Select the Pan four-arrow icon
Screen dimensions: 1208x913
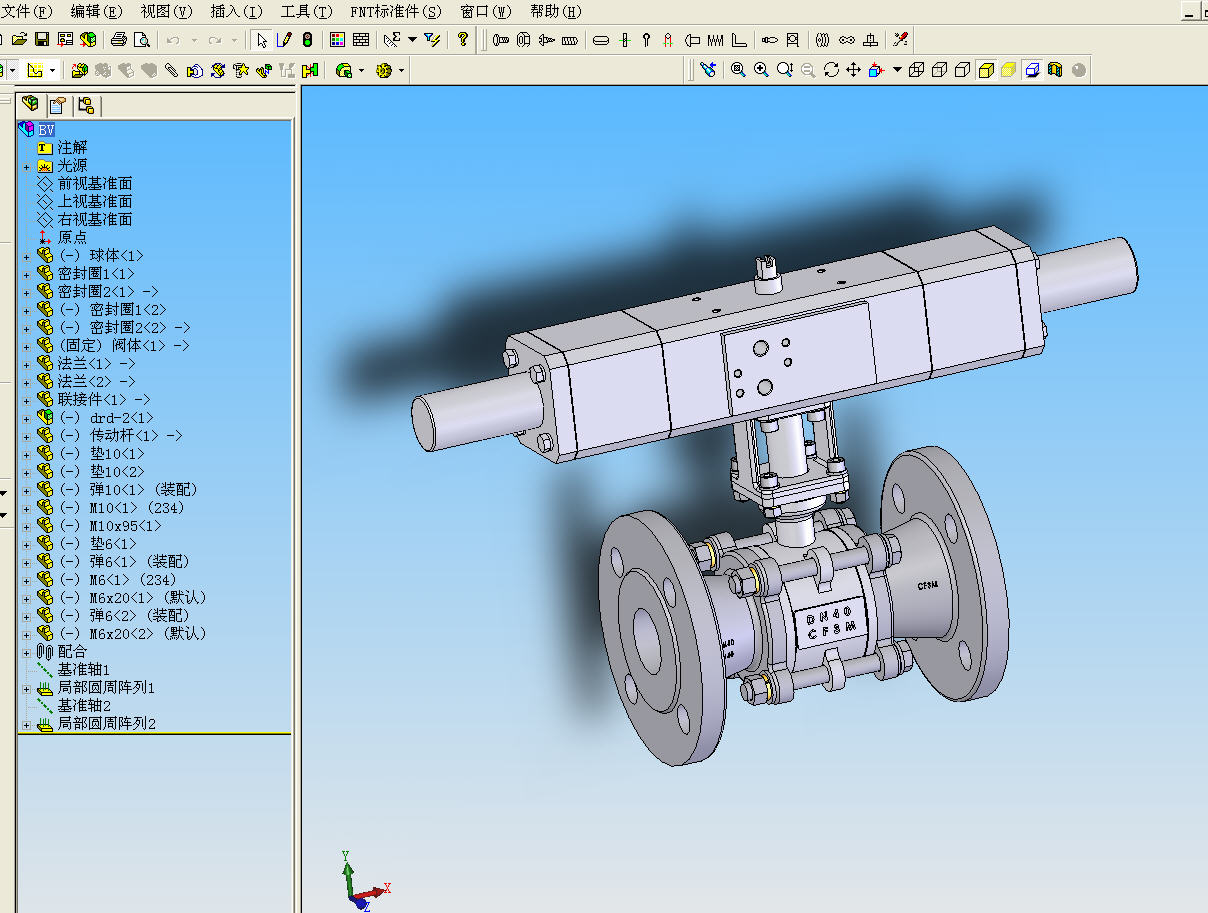coord(853,70)
